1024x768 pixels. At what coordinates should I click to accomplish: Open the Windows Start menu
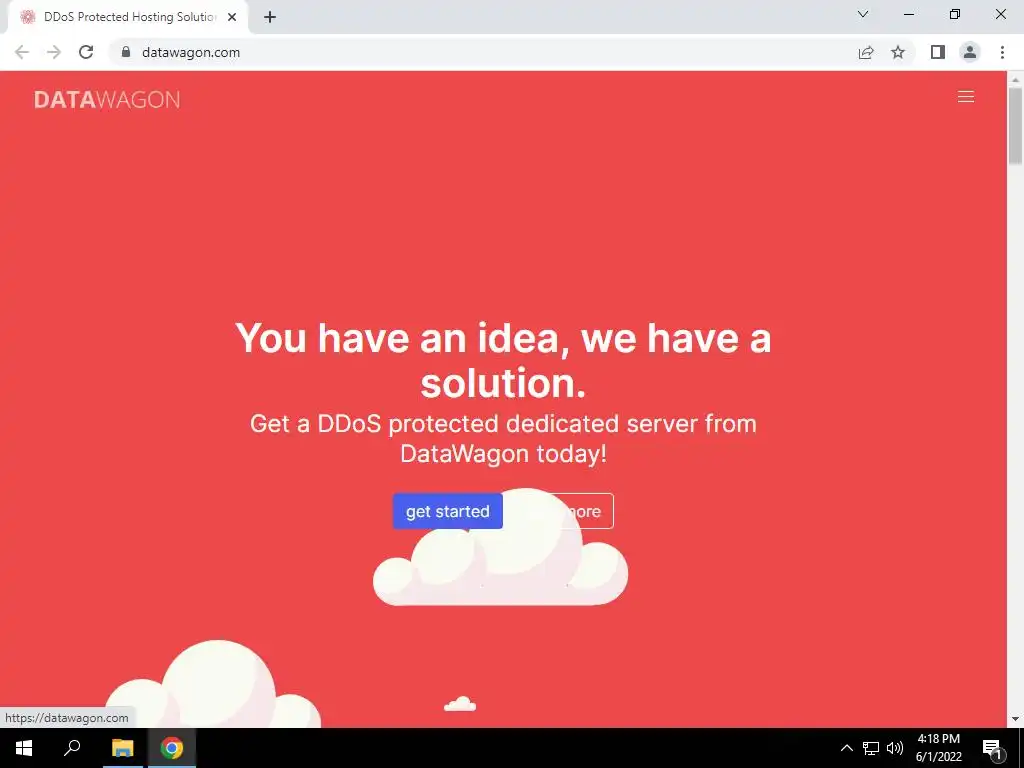point(24,748)
